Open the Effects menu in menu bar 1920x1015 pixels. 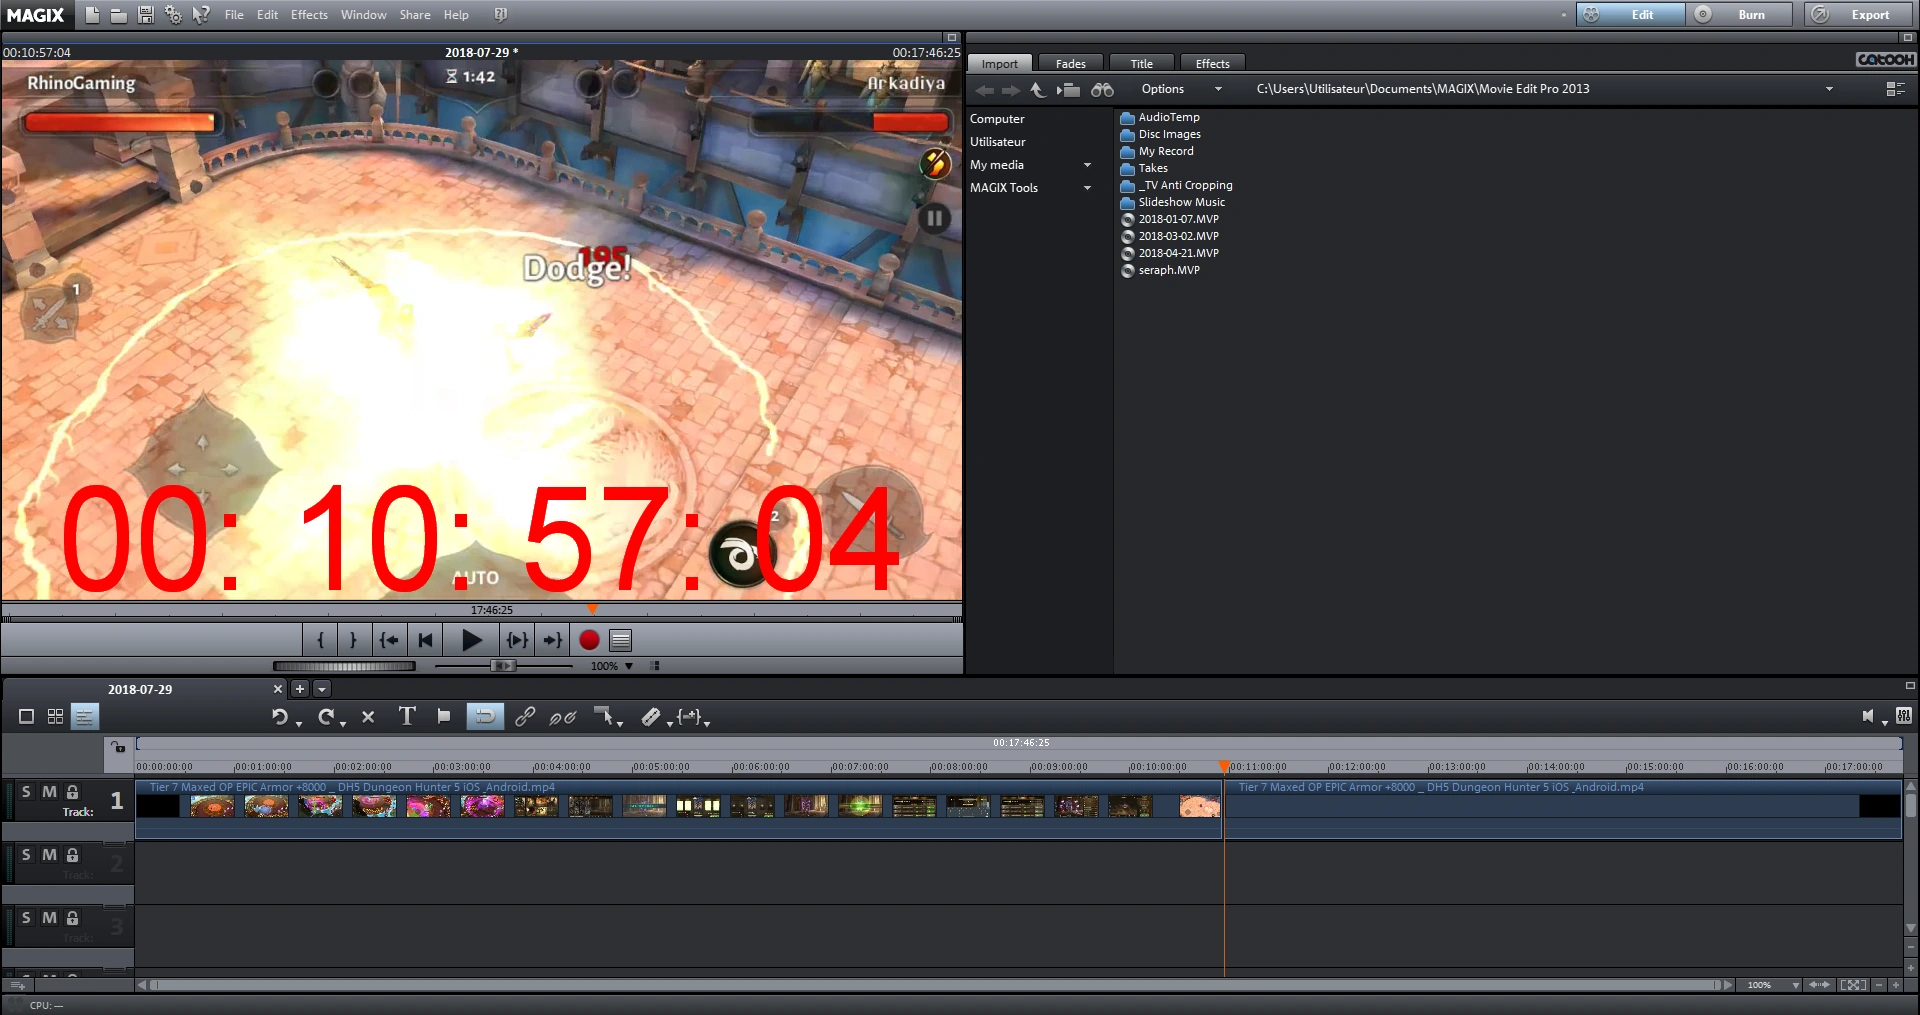tap(309, 15)
